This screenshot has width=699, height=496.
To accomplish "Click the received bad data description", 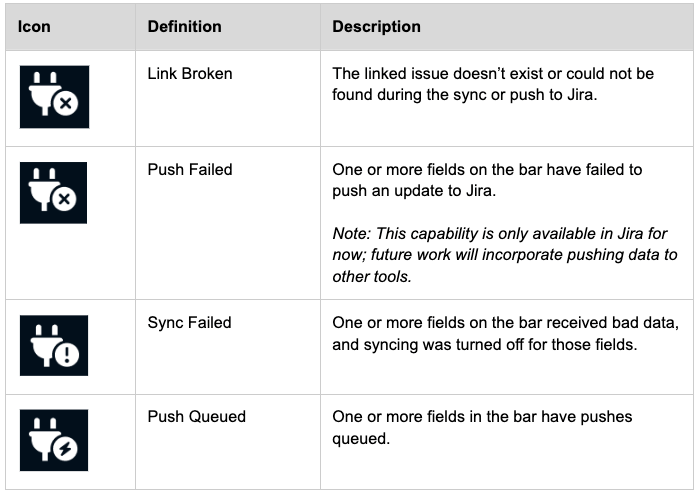I will [506, 333].
